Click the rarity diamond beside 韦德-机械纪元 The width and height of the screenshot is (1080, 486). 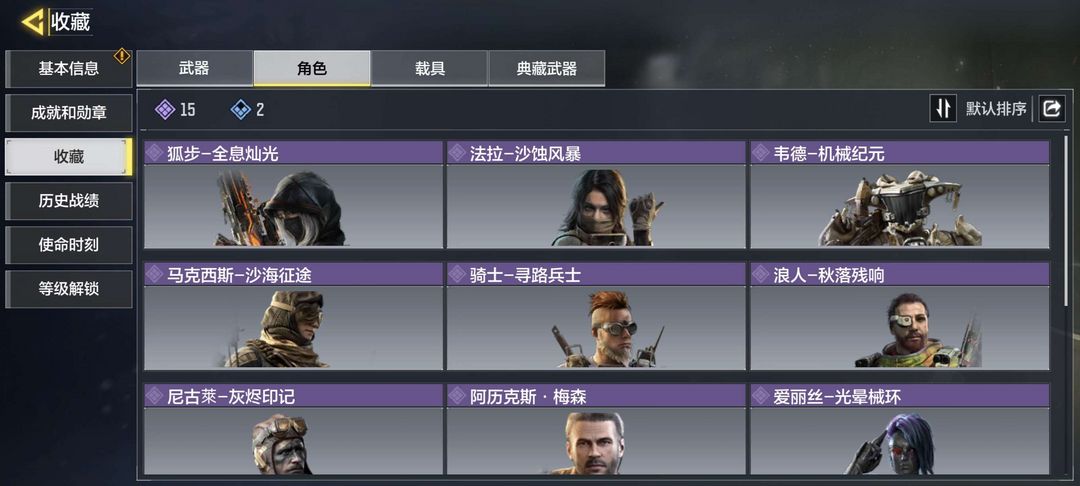coord(760,153)
